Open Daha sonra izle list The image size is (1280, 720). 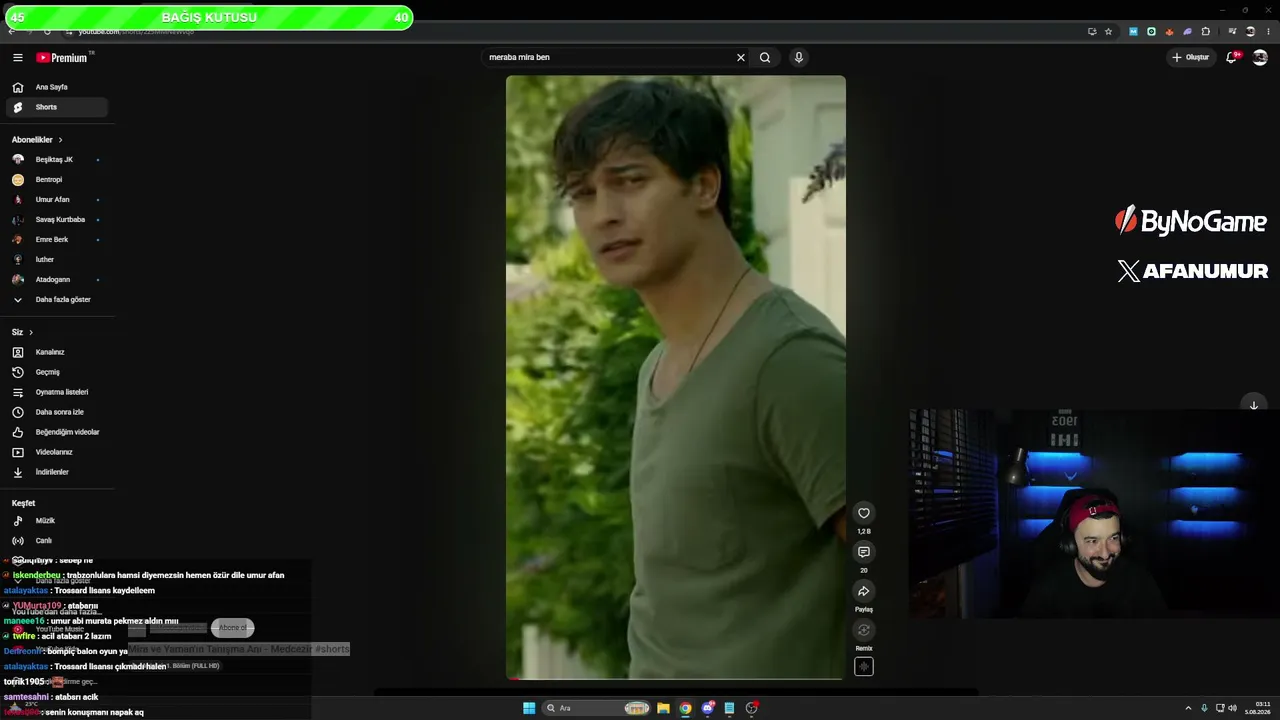pyautogui.click(x=57, y=412)
